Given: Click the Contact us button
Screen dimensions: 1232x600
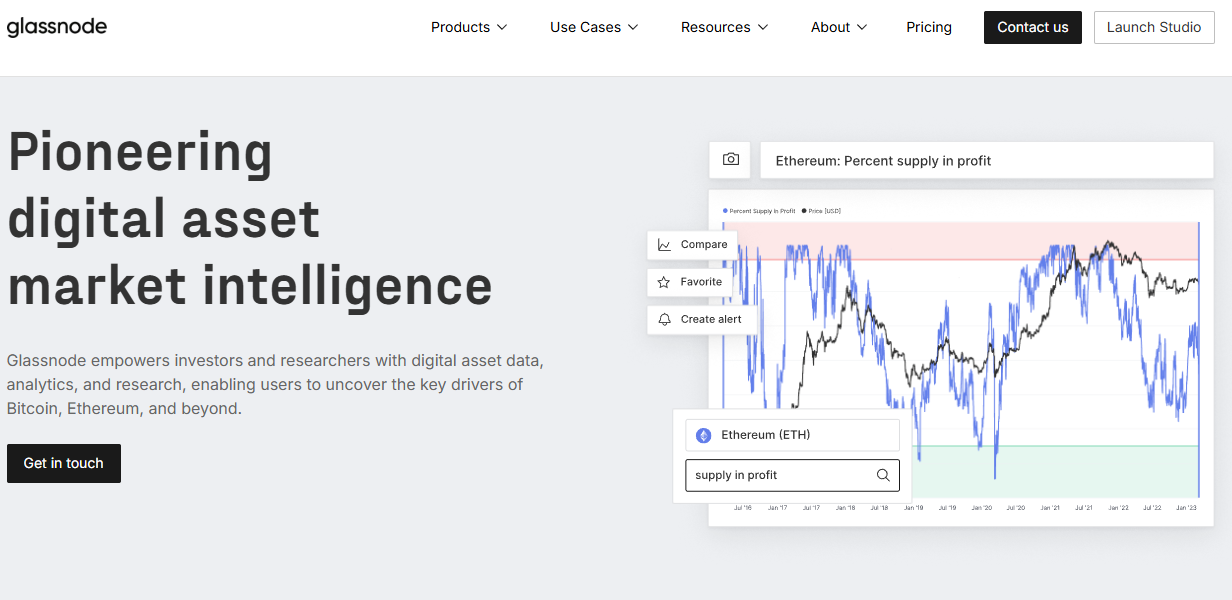Looking at the screenshot, I should pos(1032,27).
